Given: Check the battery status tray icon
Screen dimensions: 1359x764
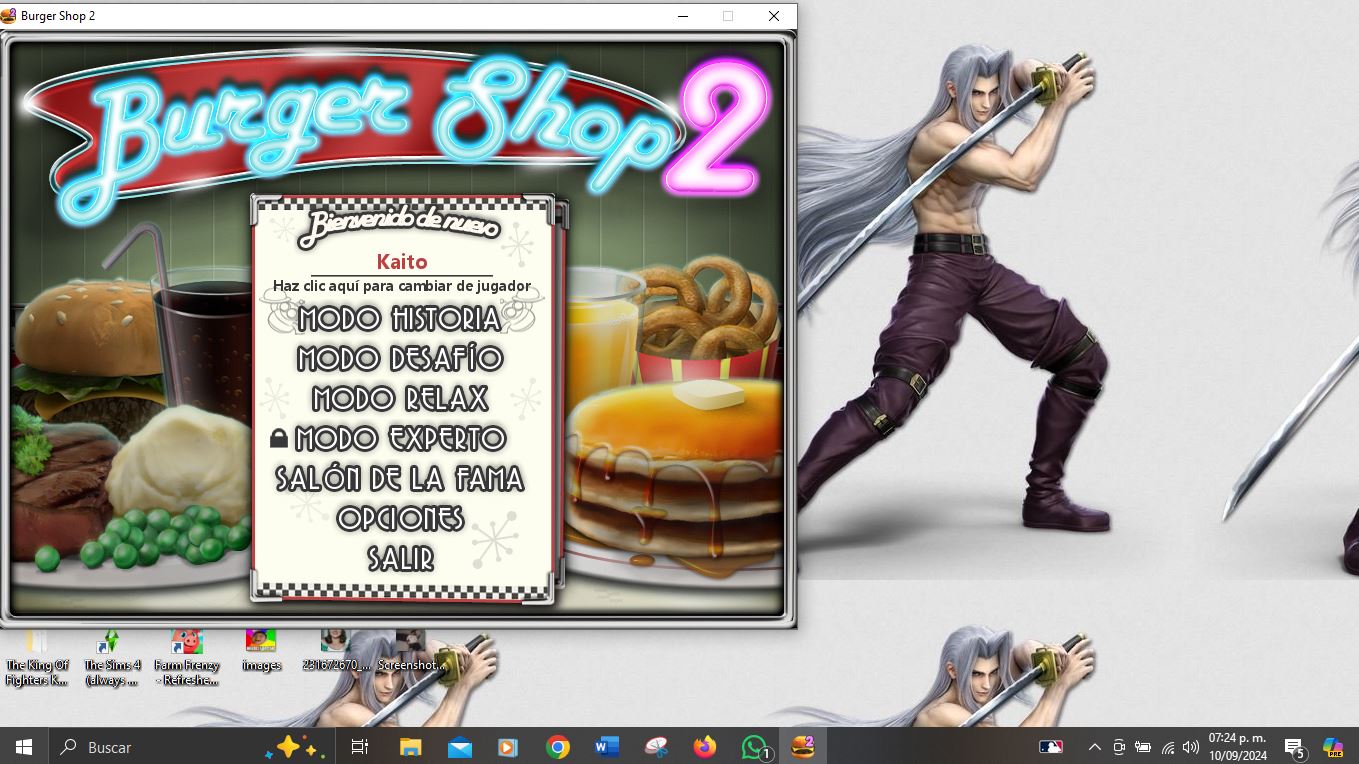Looking at the screenshot, I should click(1143, 747).
